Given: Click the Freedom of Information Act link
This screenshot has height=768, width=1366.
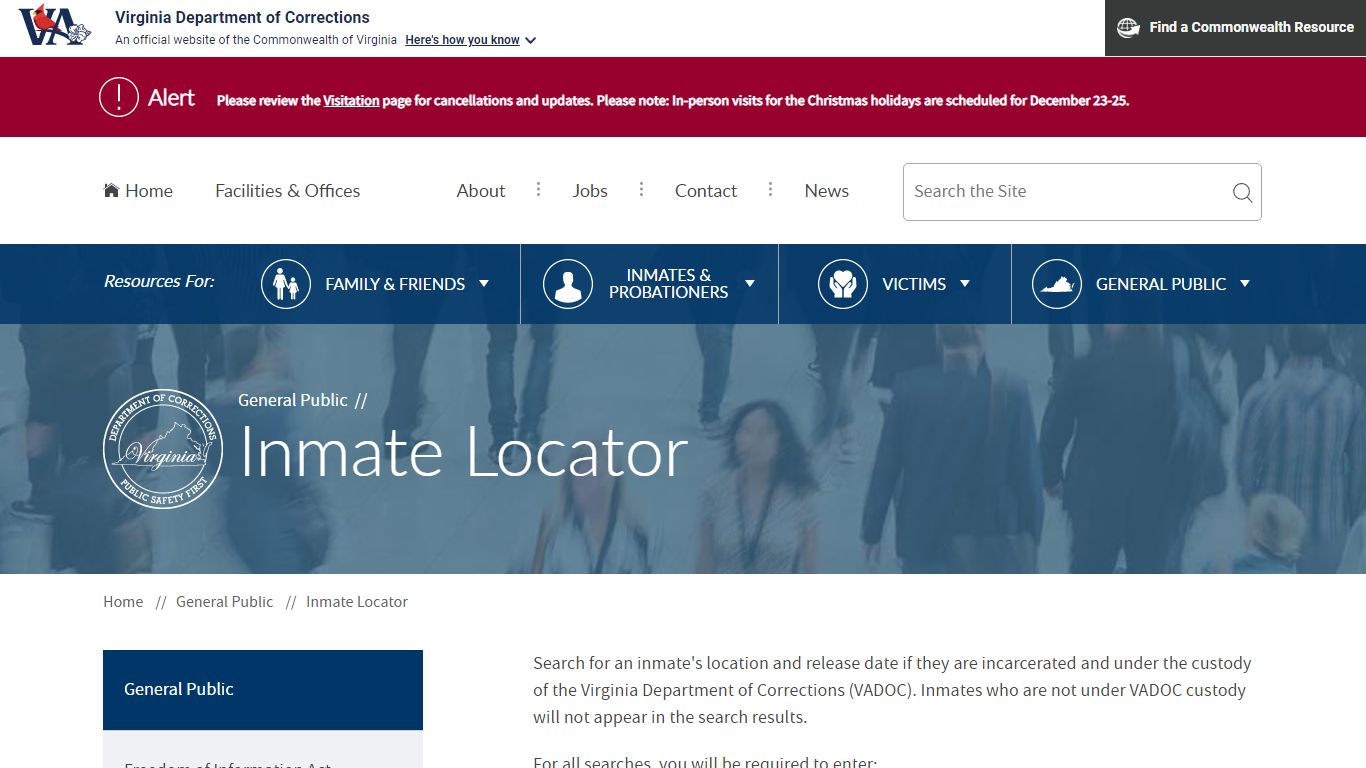Looking at the screenshot, I should pyautogui.click(x=227, y=764).
